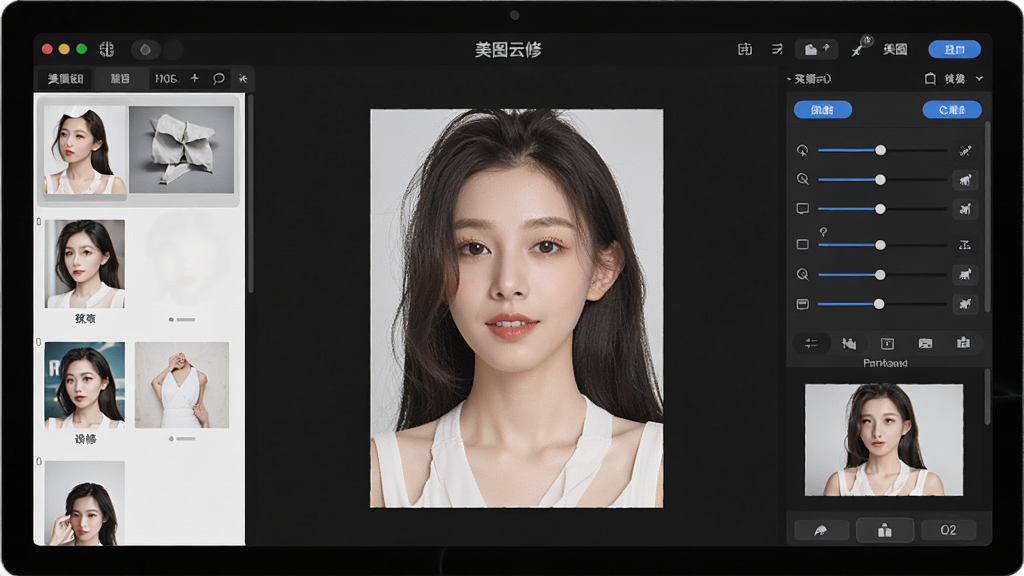Click the 02 button at bottom right
The image size is (1024, 576).
click(x=948, y=530)
